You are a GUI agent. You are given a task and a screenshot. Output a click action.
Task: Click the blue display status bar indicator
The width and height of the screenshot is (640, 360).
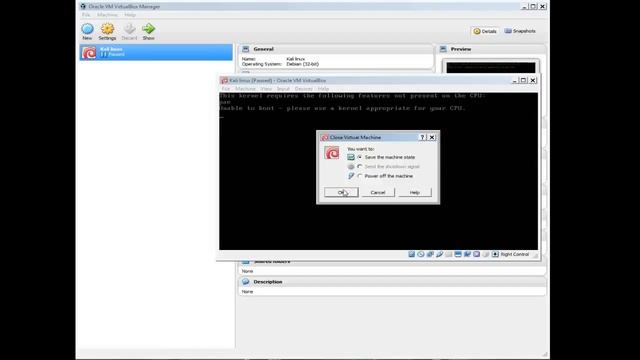click(458, 254)
